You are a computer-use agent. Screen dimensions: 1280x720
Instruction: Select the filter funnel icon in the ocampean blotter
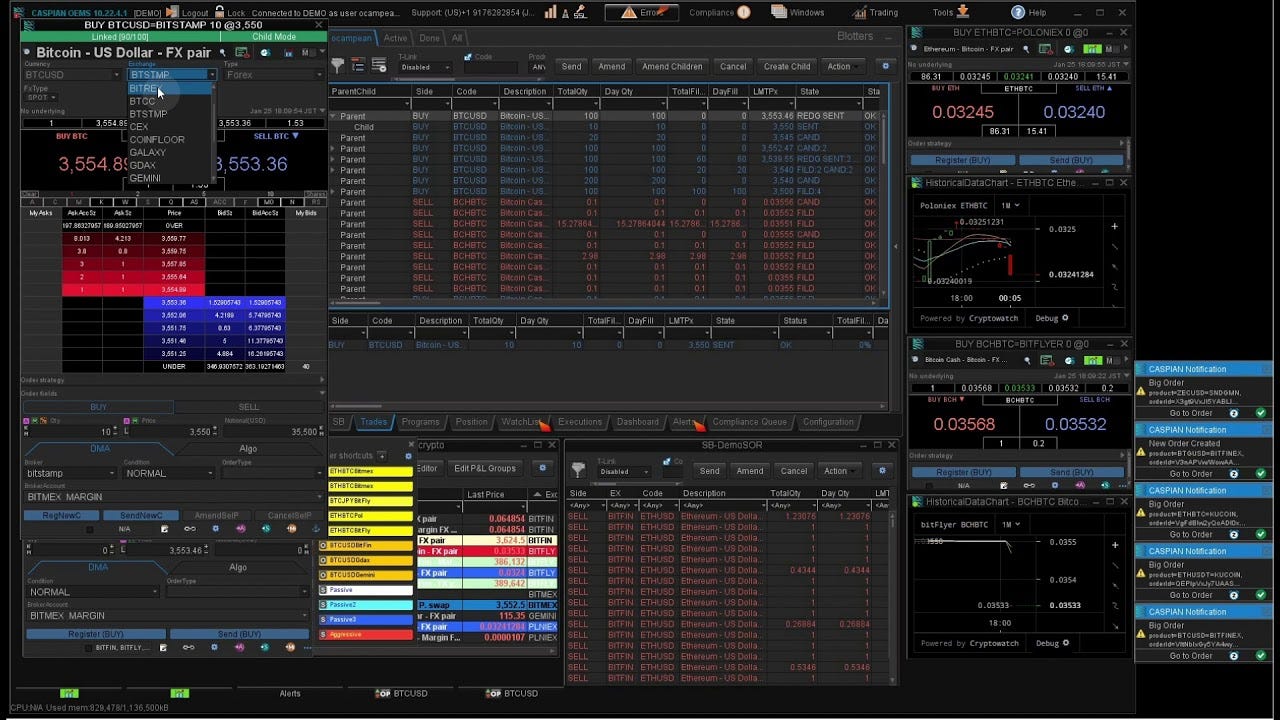(337, 67)
